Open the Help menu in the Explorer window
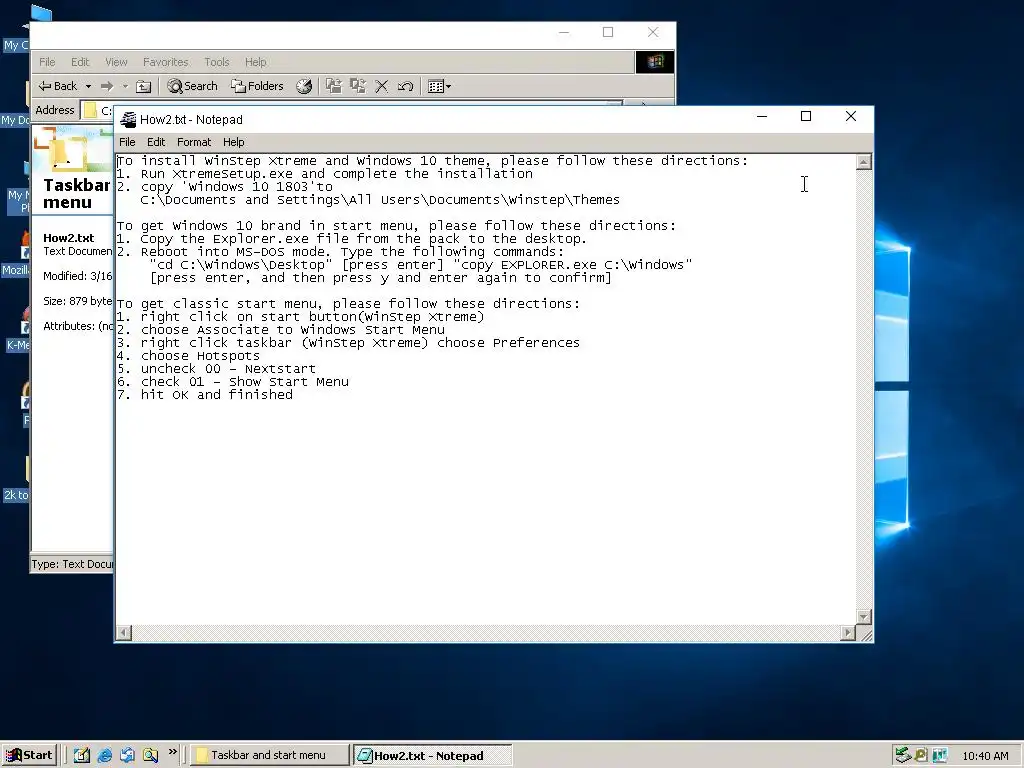Viewport: 1024px width, 768px height. tap(255, 62)
